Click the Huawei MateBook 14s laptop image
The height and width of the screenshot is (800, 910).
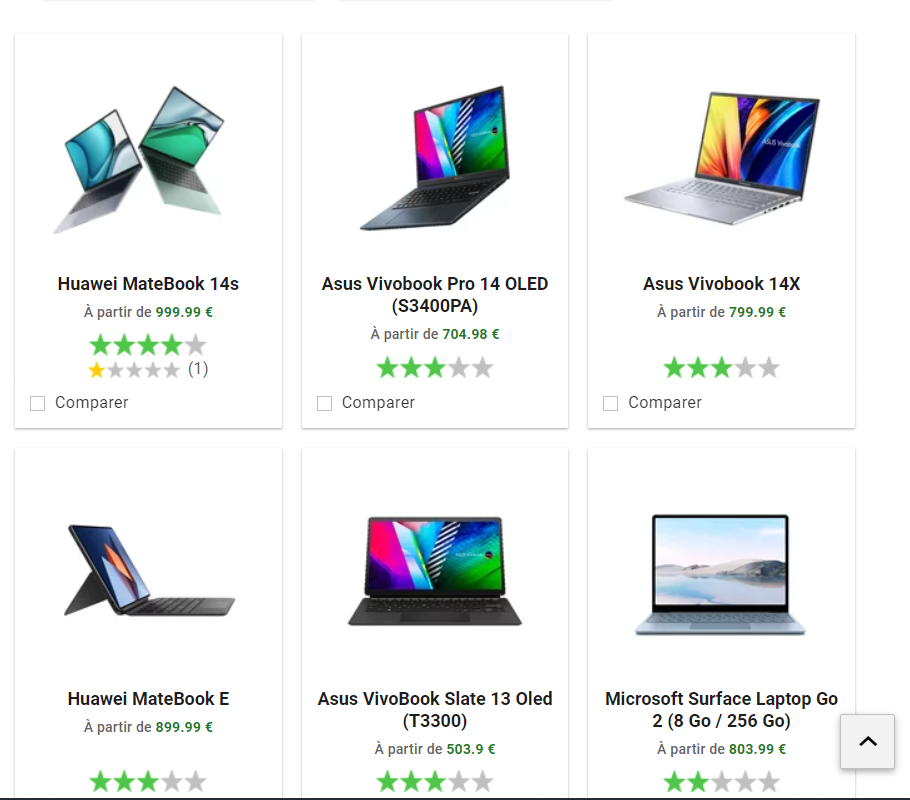point(139,160)
